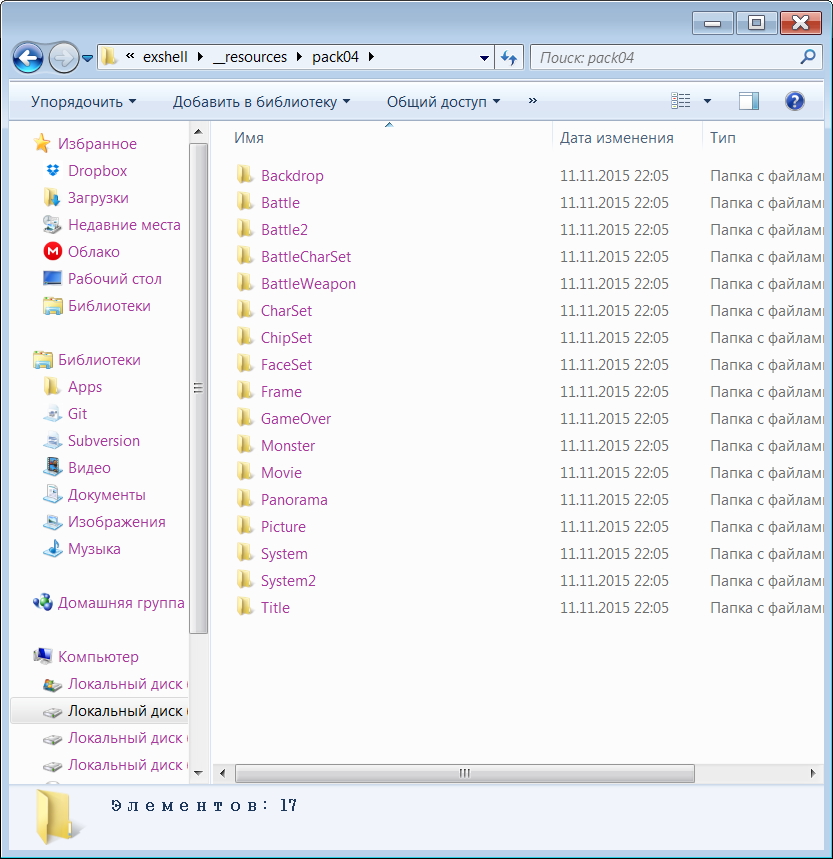
Task: Click the search magnifier icon
Action: coord(807,58)
